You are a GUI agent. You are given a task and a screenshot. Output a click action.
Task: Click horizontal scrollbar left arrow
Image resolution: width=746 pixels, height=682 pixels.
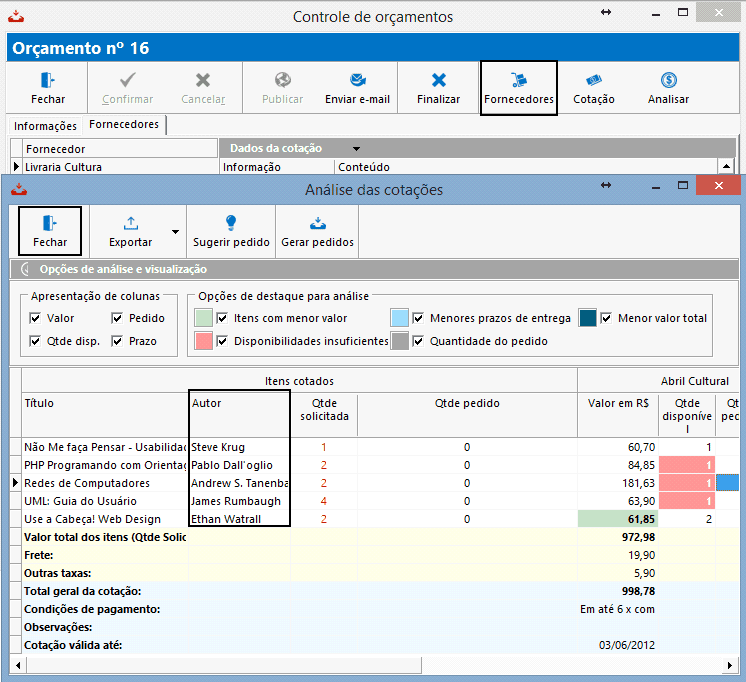[18, 665]
